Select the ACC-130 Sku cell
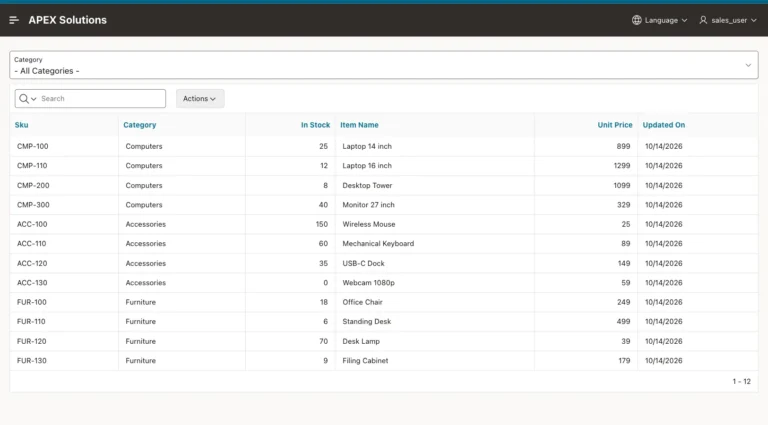768x425 pixels. point(64,283)
